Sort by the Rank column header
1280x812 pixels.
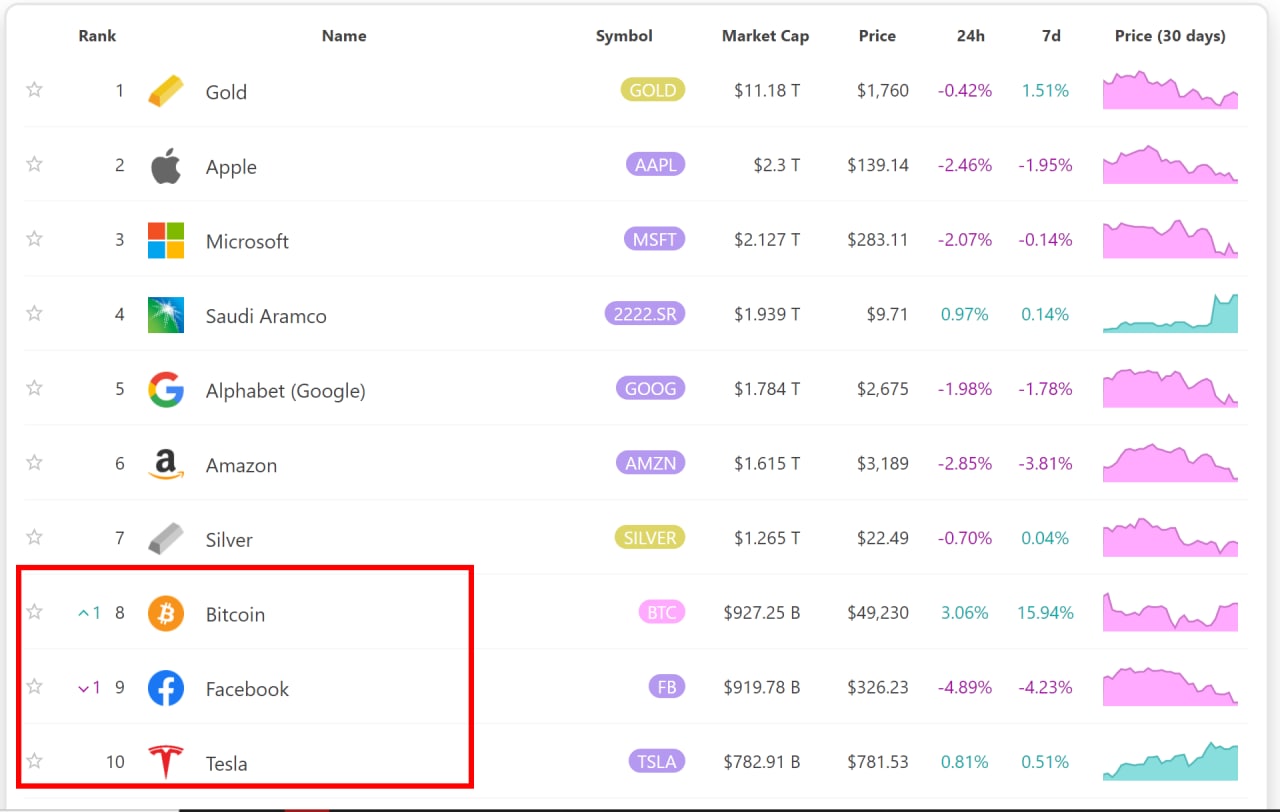click(x=97, y=36)
